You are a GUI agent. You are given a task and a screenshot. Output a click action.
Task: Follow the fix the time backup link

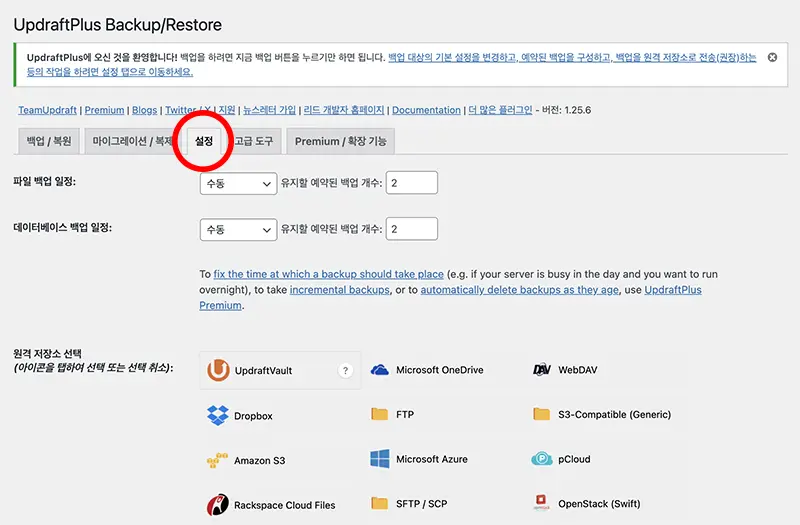pos(329,274)
